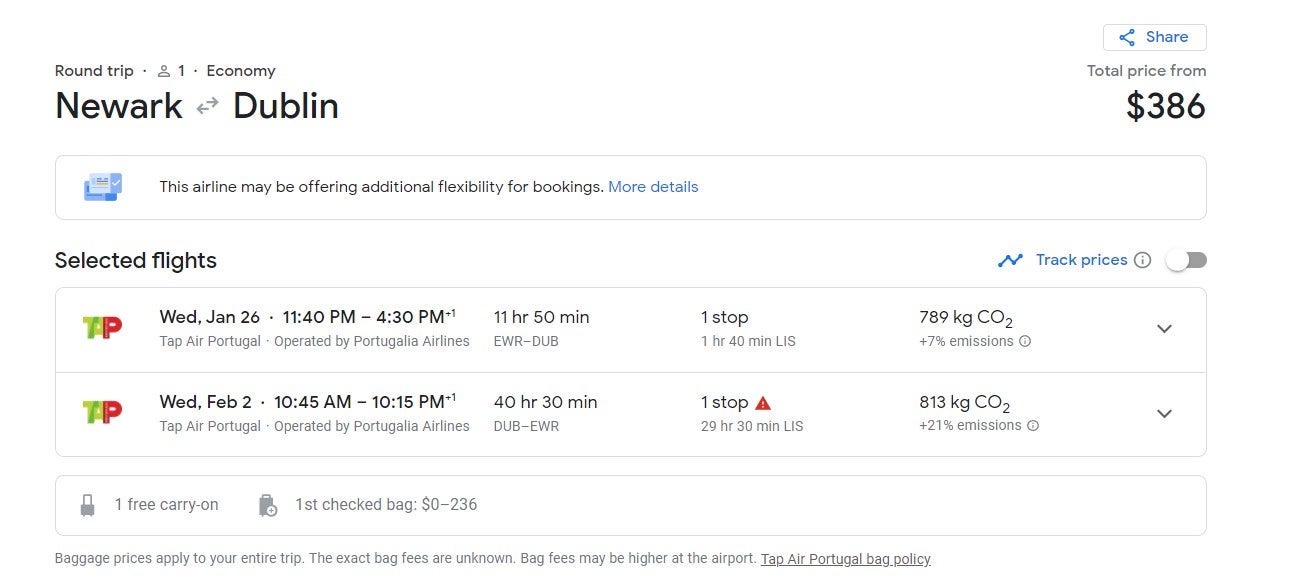Click the checked bag icon
The height and width of the screenshot is (588, 1293).
(267, 505)
